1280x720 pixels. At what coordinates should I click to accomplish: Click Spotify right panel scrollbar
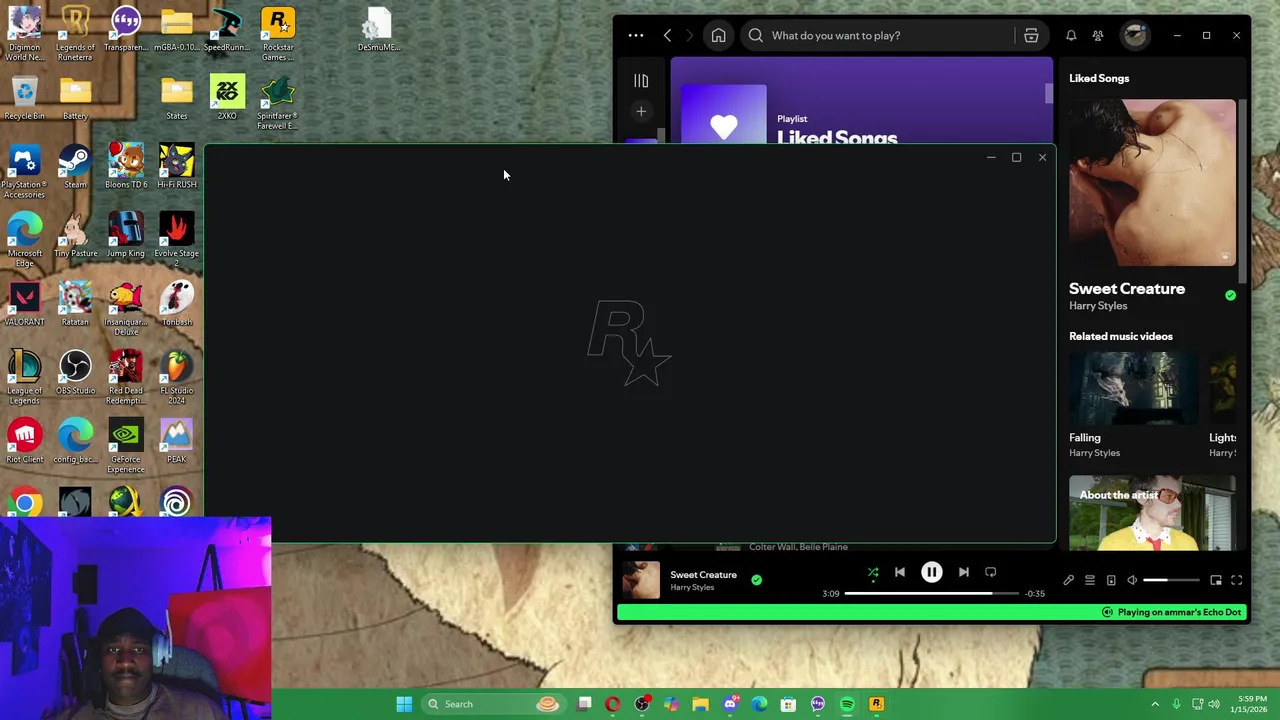1243,190
